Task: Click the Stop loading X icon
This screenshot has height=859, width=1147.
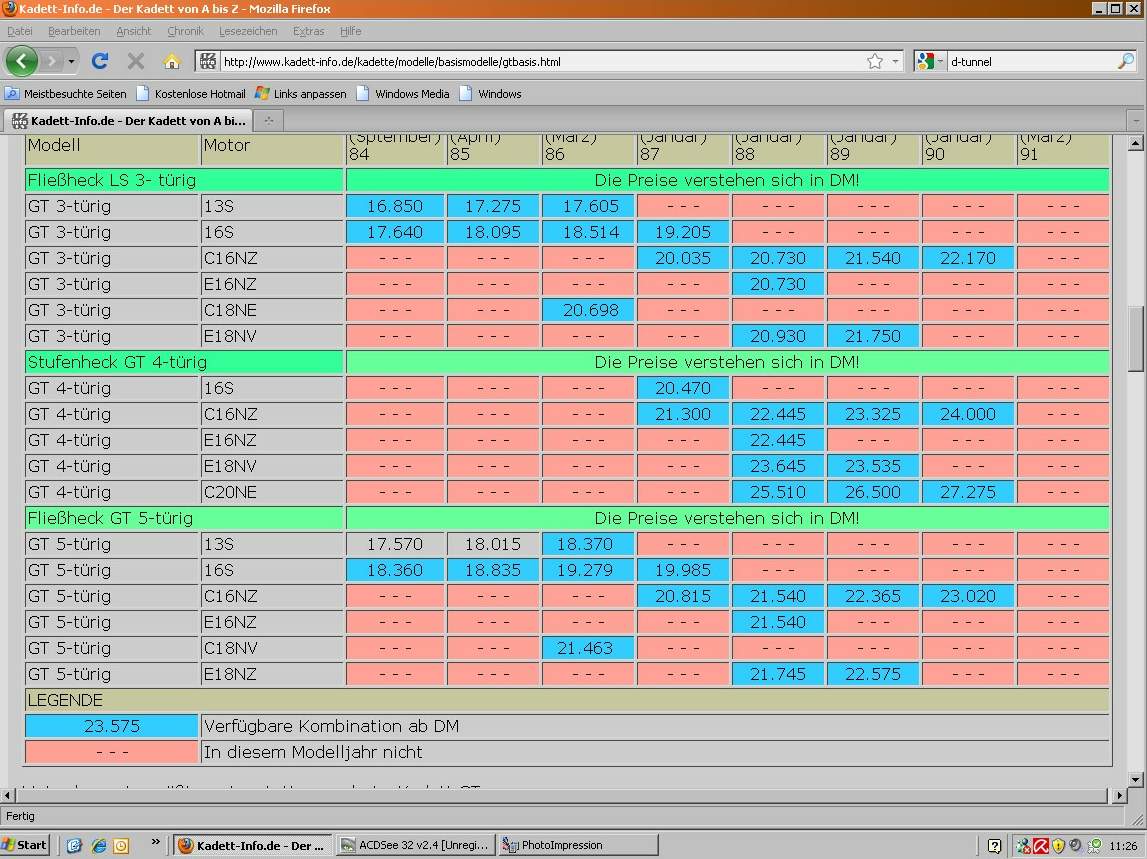Action: [x=136, y=62]
